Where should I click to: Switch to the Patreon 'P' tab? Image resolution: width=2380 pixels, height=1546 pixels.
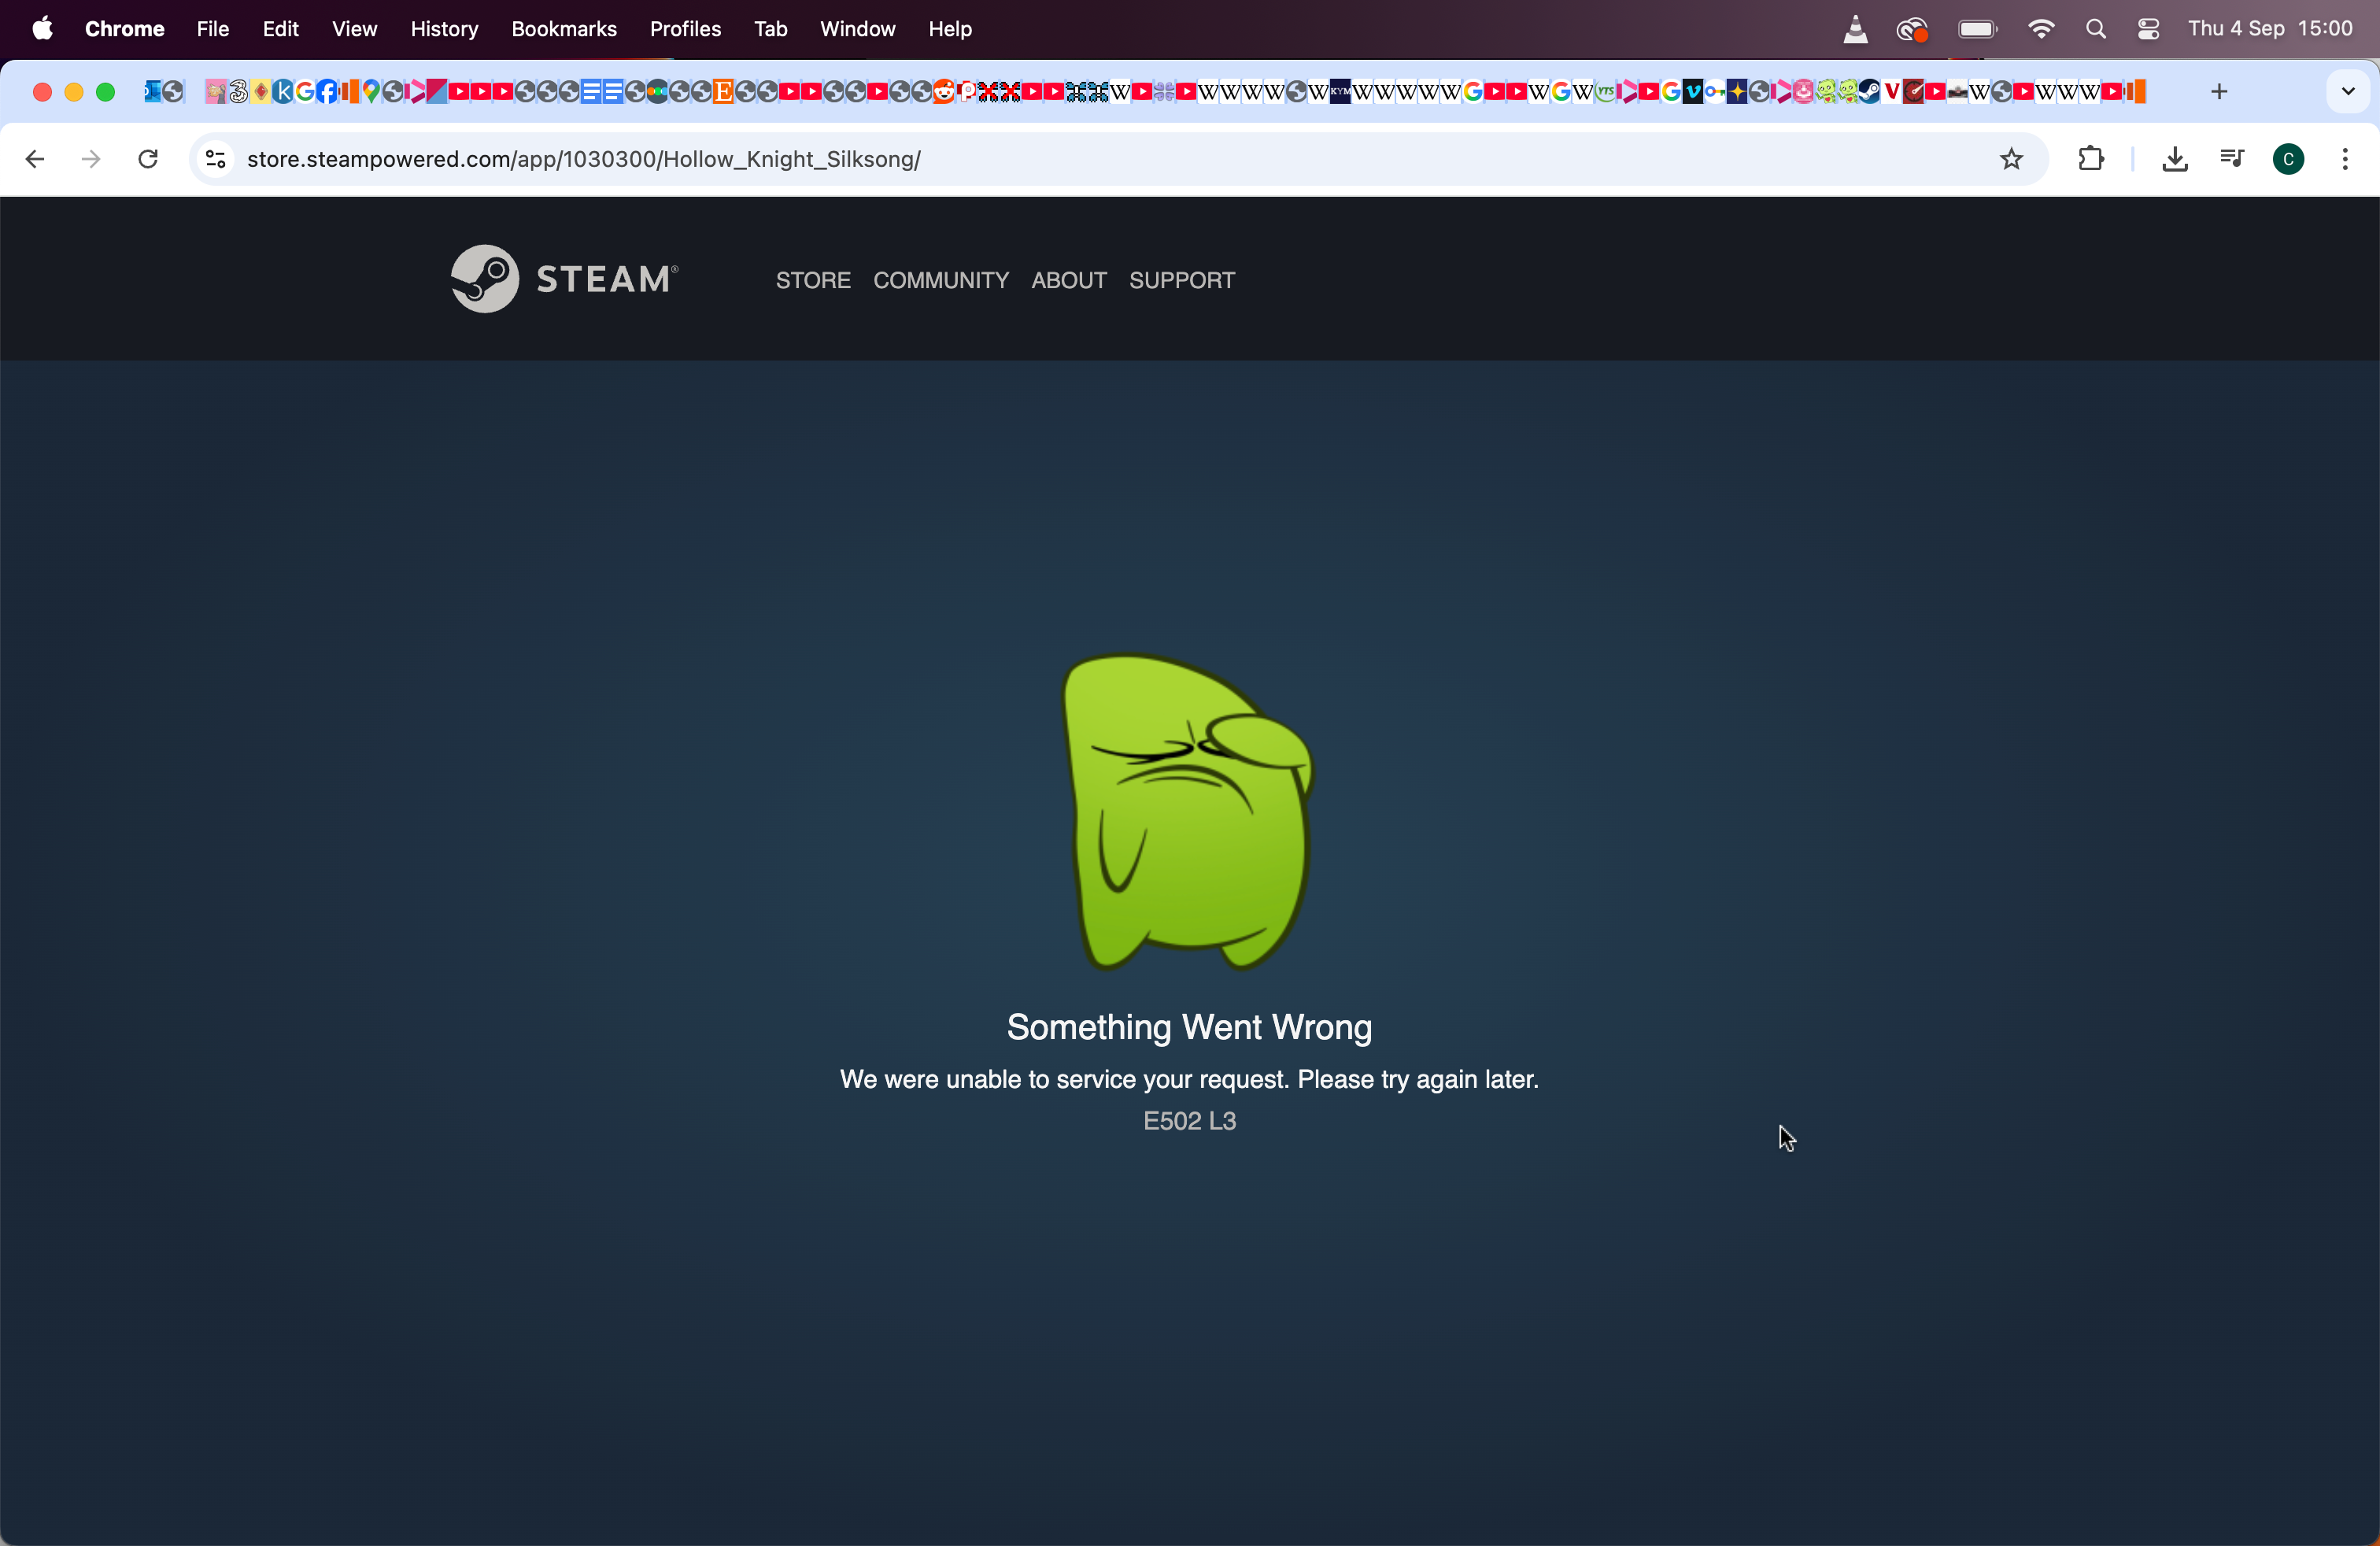coord(967,92)
